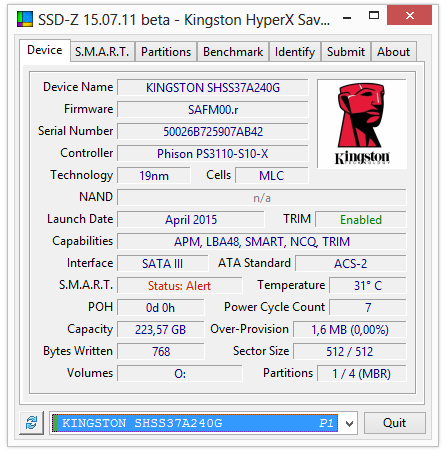Image resolution: width=448 pixels, height=454 pixels.
Task: Click the Capabilities value APM, LBA48, SMART
Action: pyautogui.click(x=262, y=242)
